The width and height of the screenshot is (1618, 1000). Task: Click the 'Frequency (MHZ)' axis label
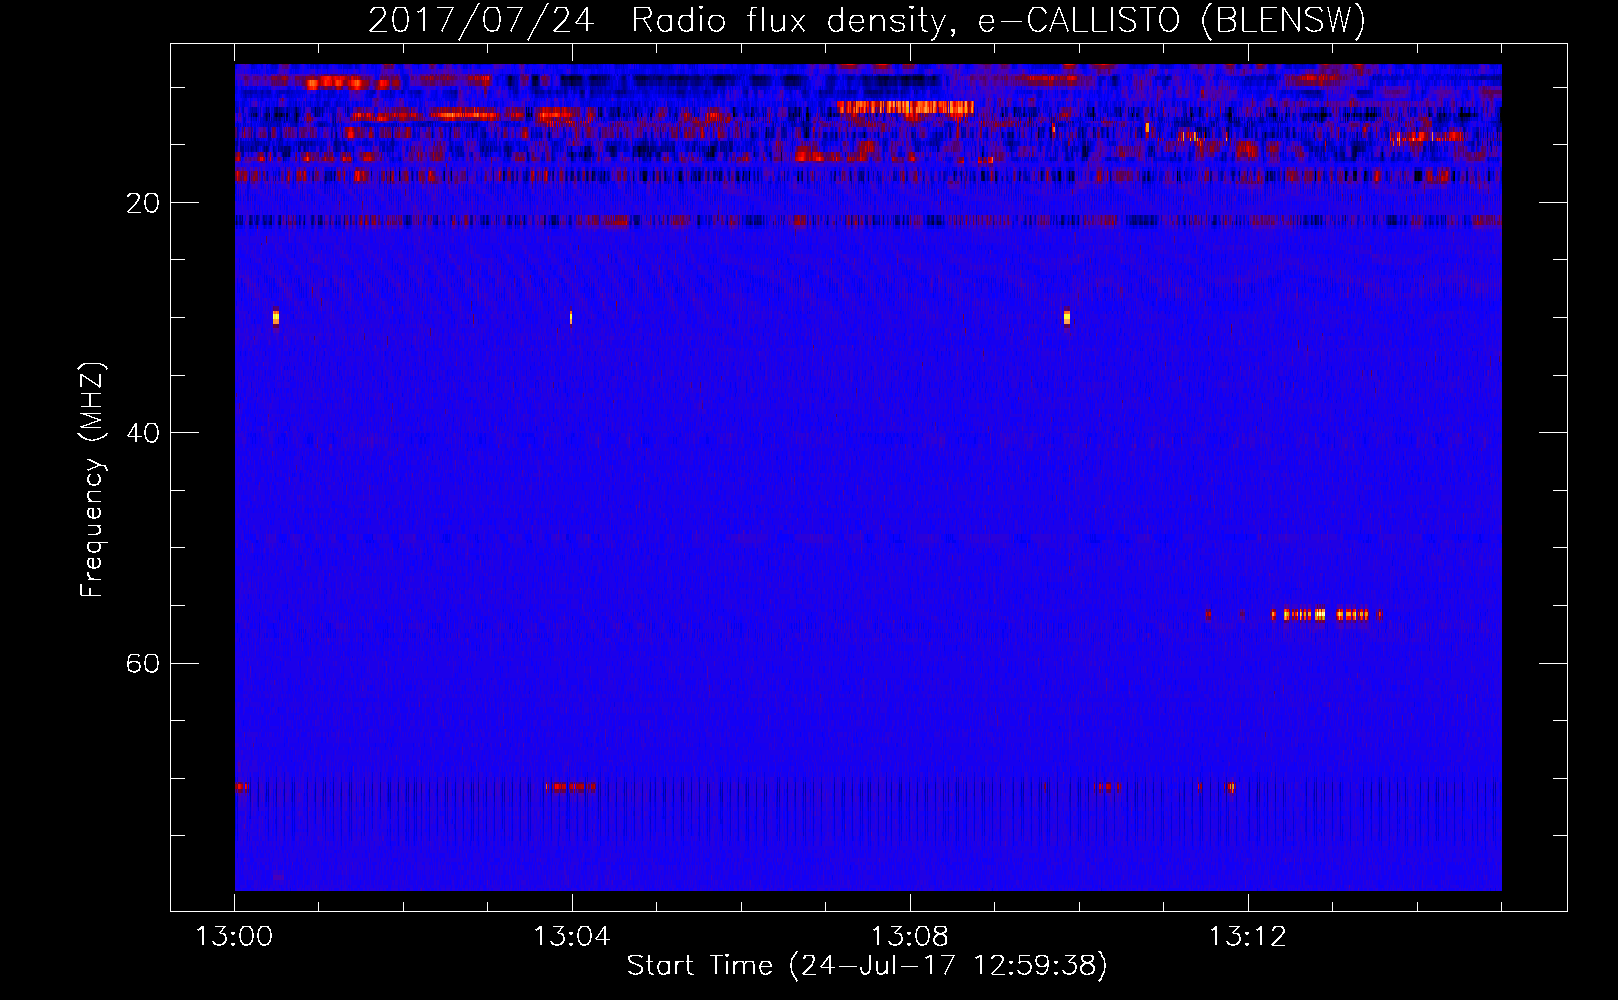click(x=91, y=480)
